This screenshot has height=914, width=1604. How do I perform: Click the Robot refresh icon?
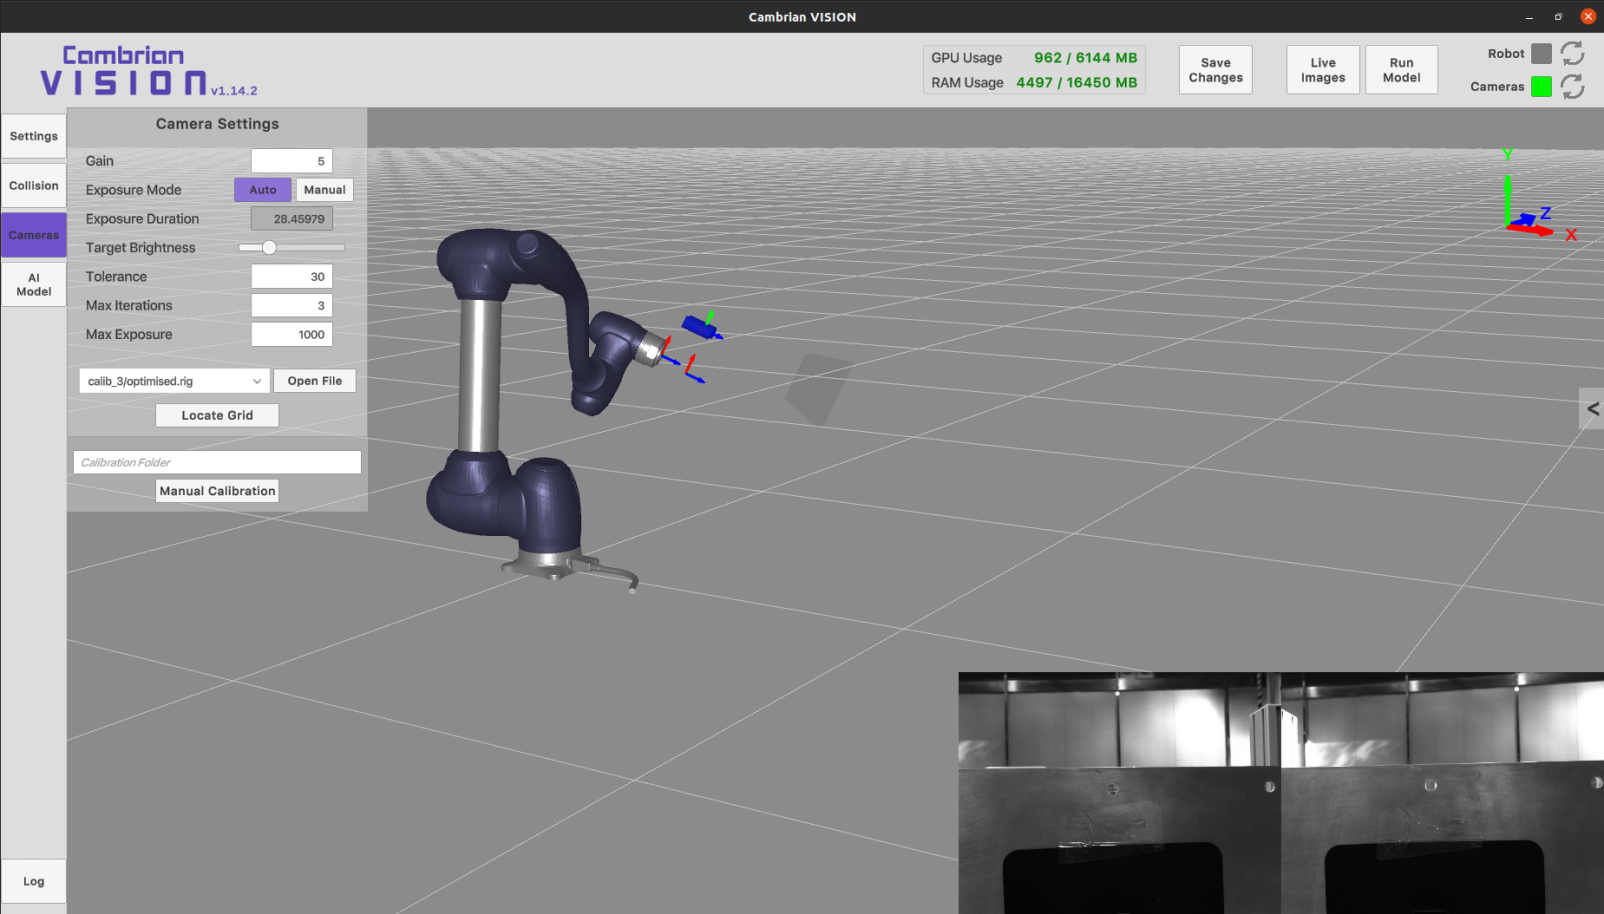point(1572,53)
